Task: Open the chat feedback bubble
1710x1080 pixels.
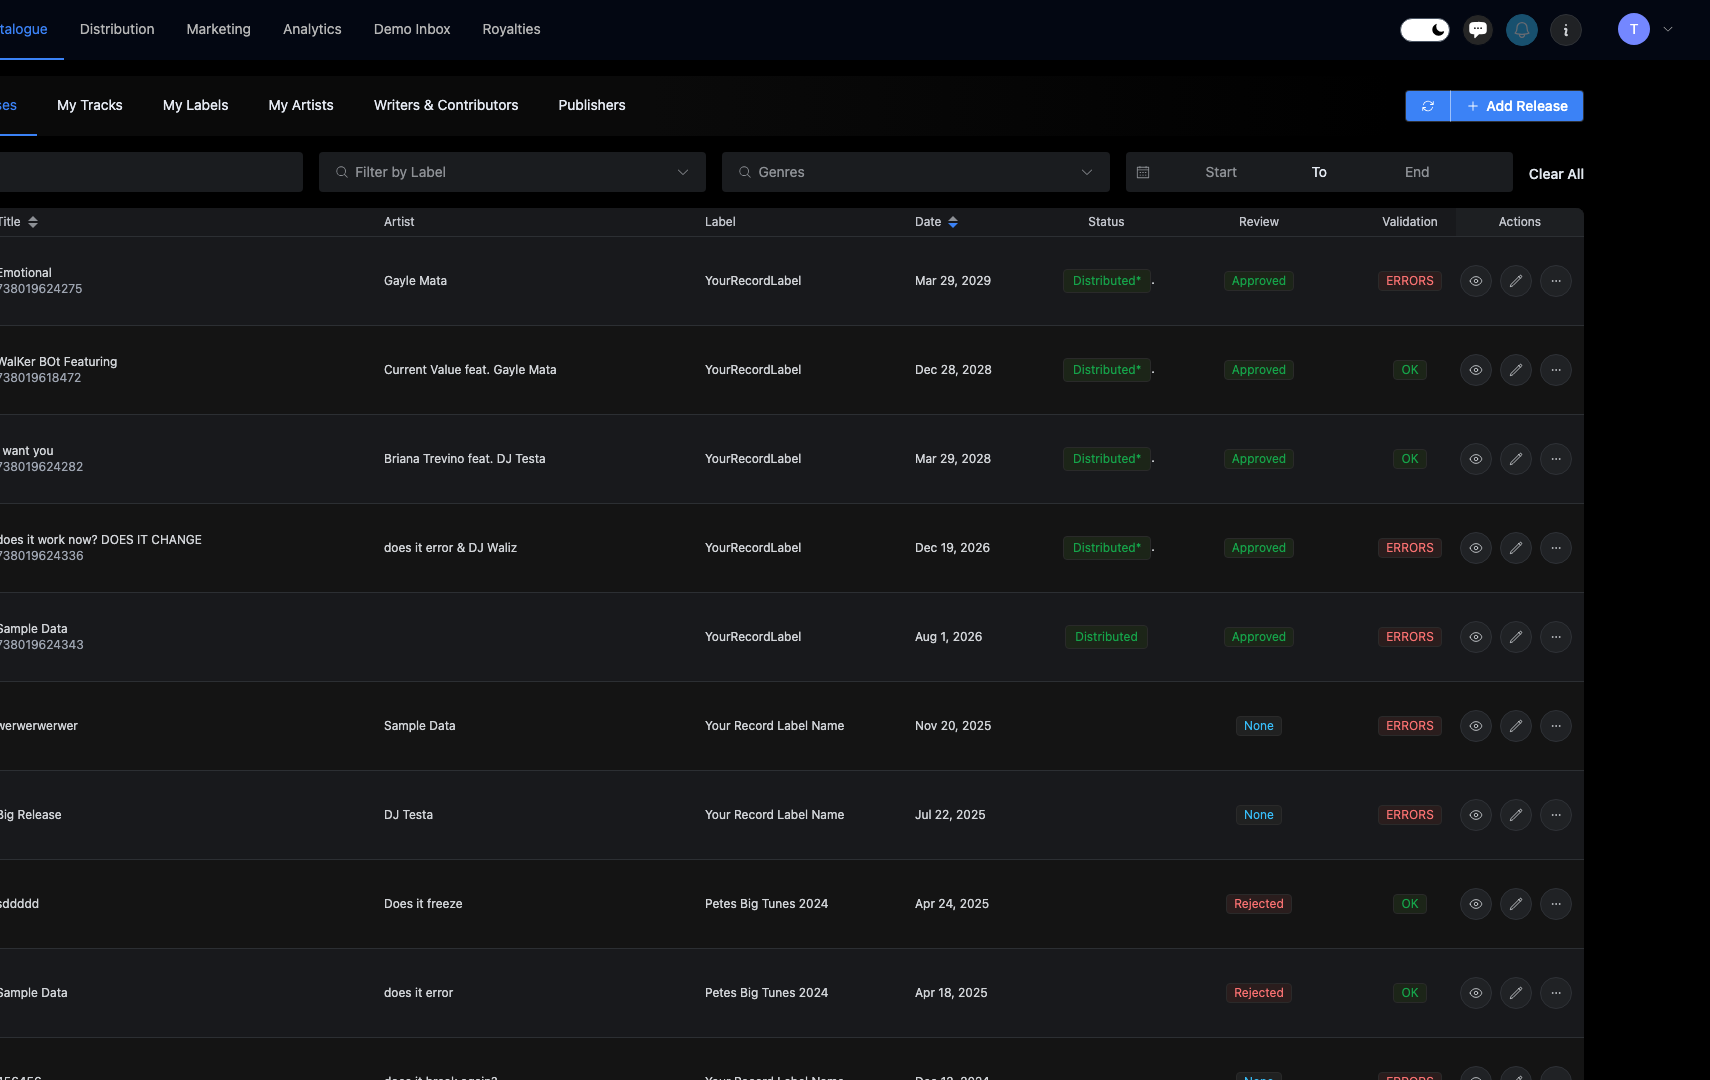Action: [1477, 29]
